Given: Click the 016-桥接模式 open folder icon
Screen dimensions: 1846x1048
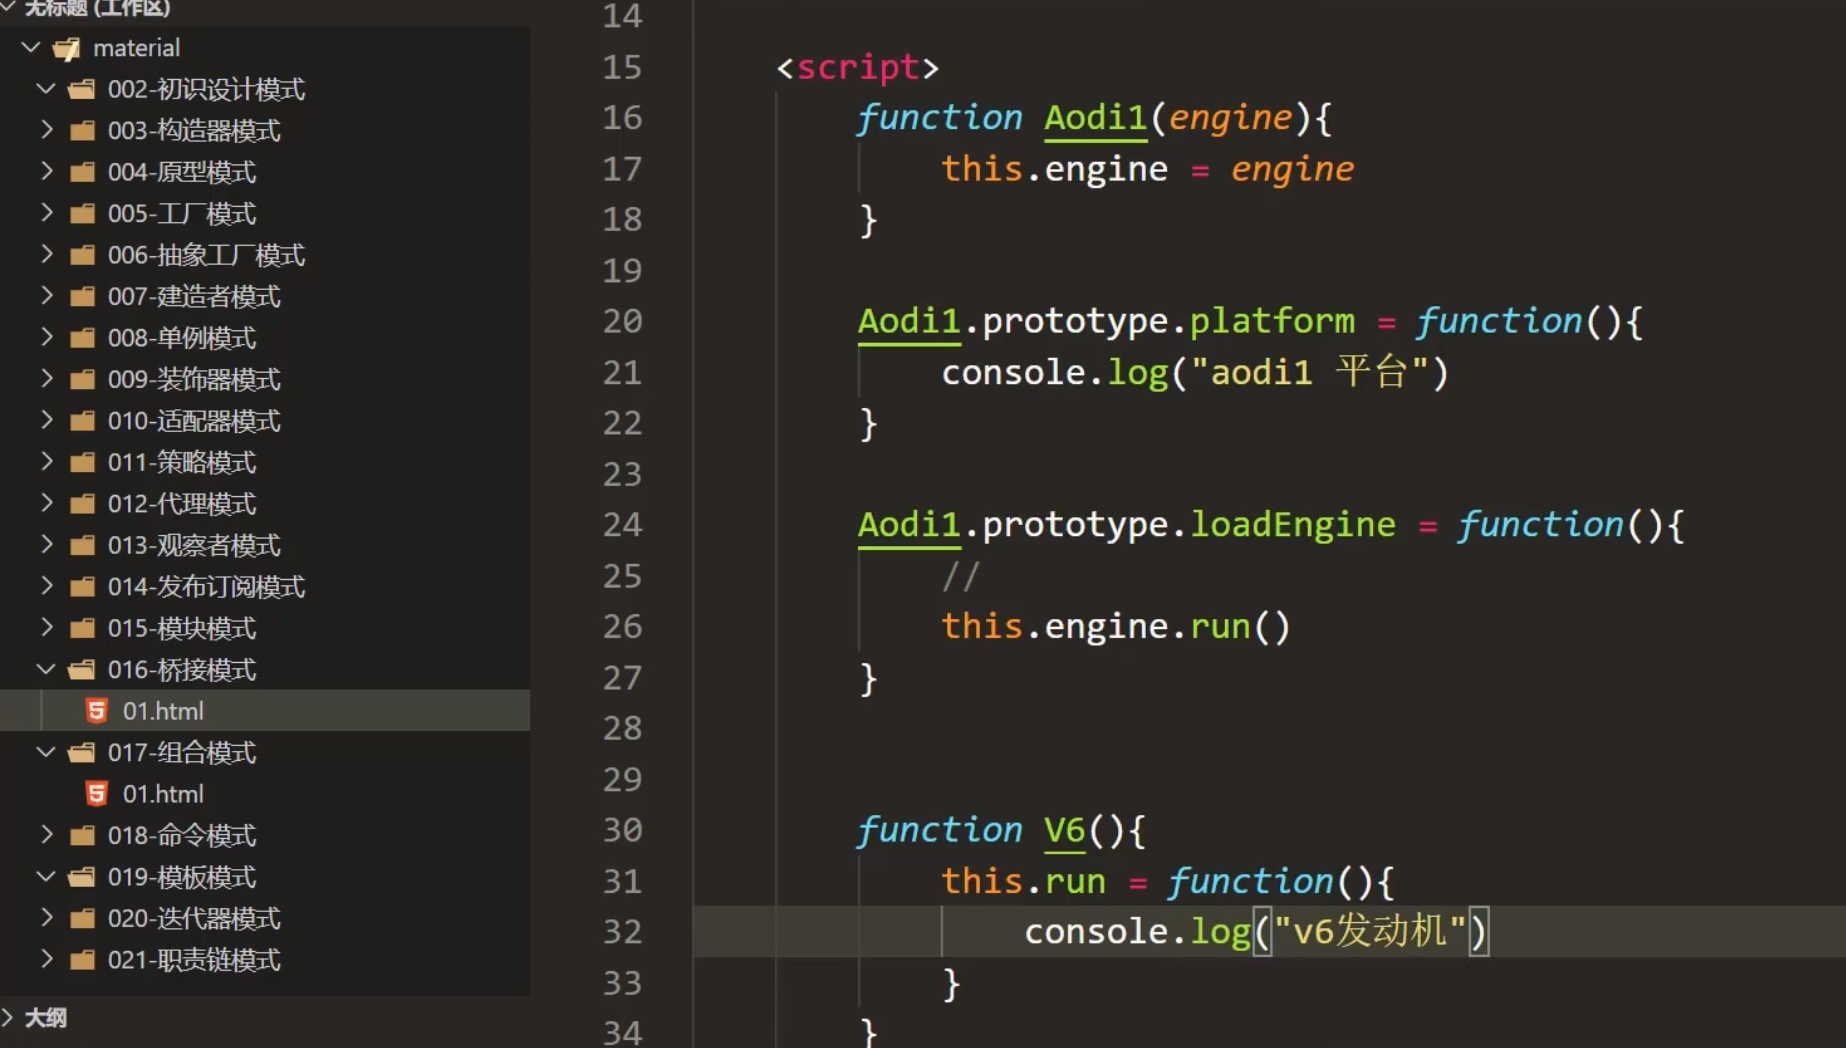Looking at the screenshot, I should pos(82,669).
